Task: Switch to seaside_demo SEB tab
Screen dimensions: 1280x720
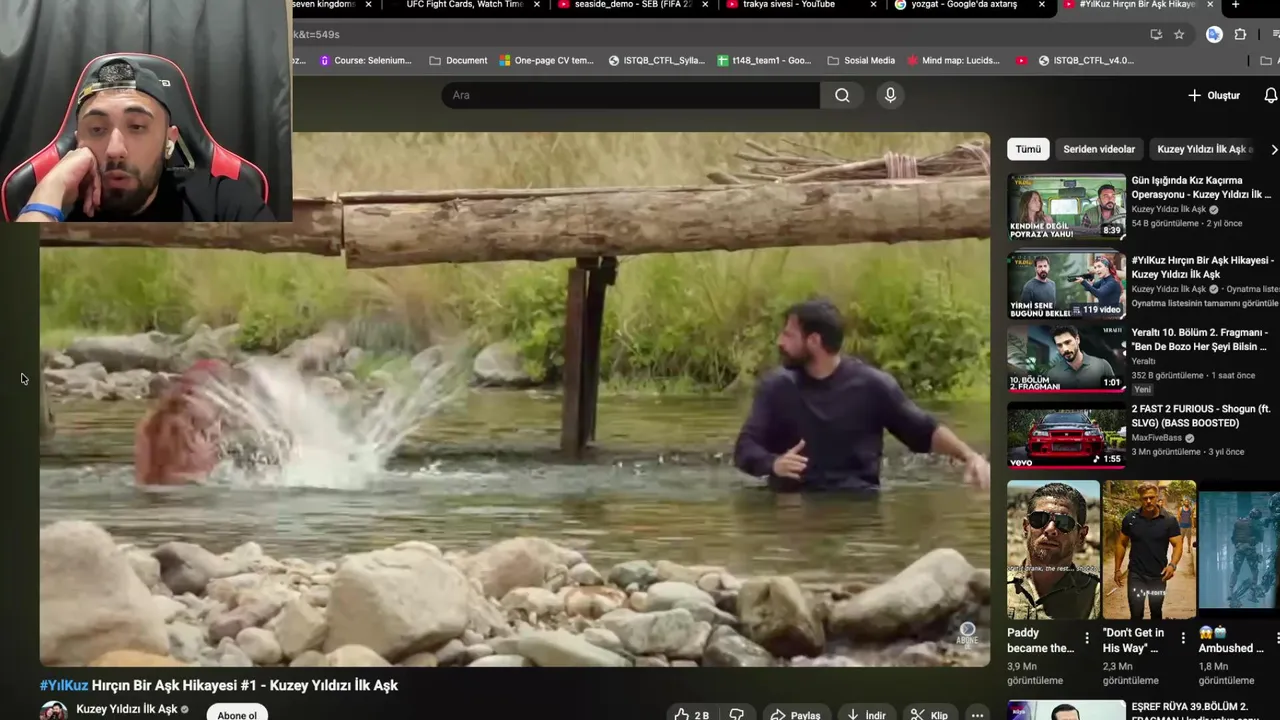Action: click(632, 5)
